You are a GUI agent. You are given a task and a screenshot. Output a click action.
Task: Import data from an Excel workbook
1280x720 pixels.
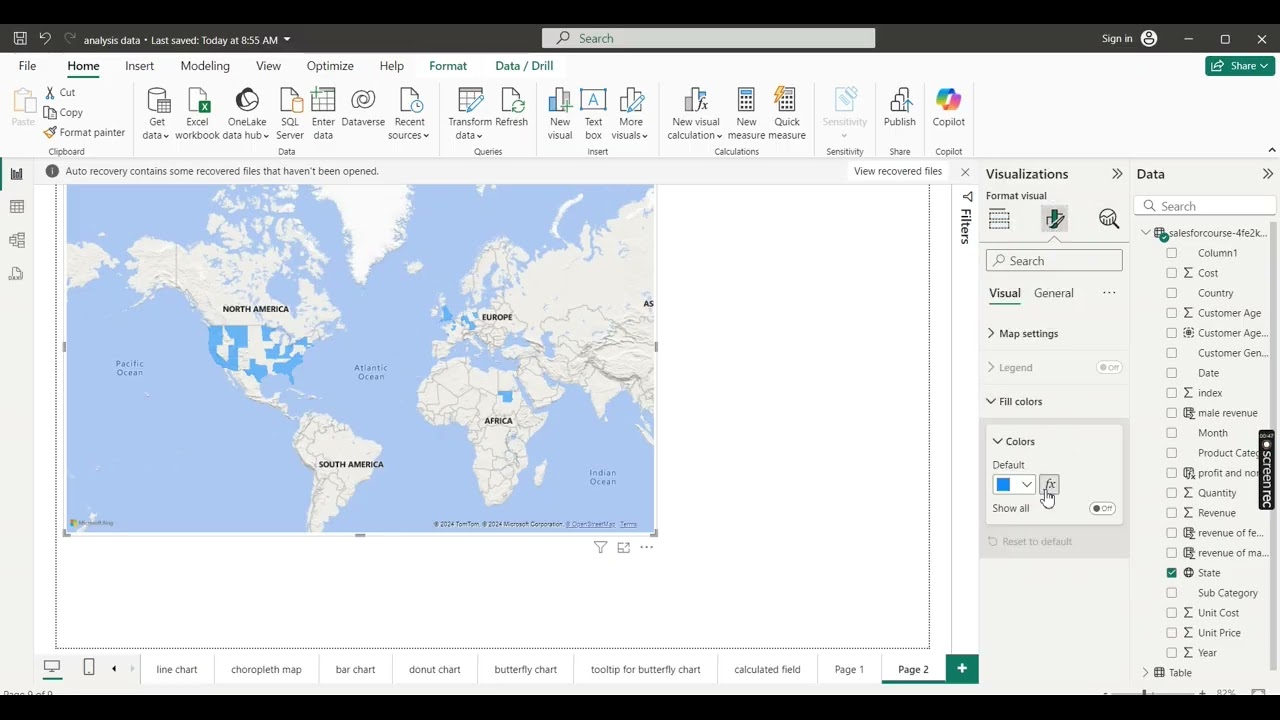(197, 113)
